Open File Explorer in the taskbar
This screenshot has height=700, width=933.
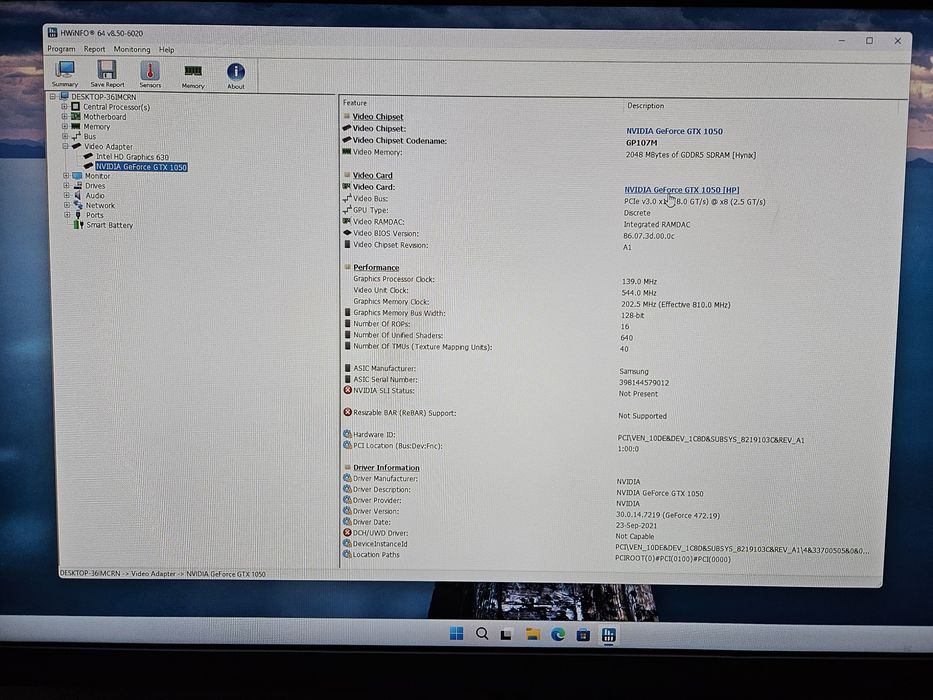[x=533, y=635]
